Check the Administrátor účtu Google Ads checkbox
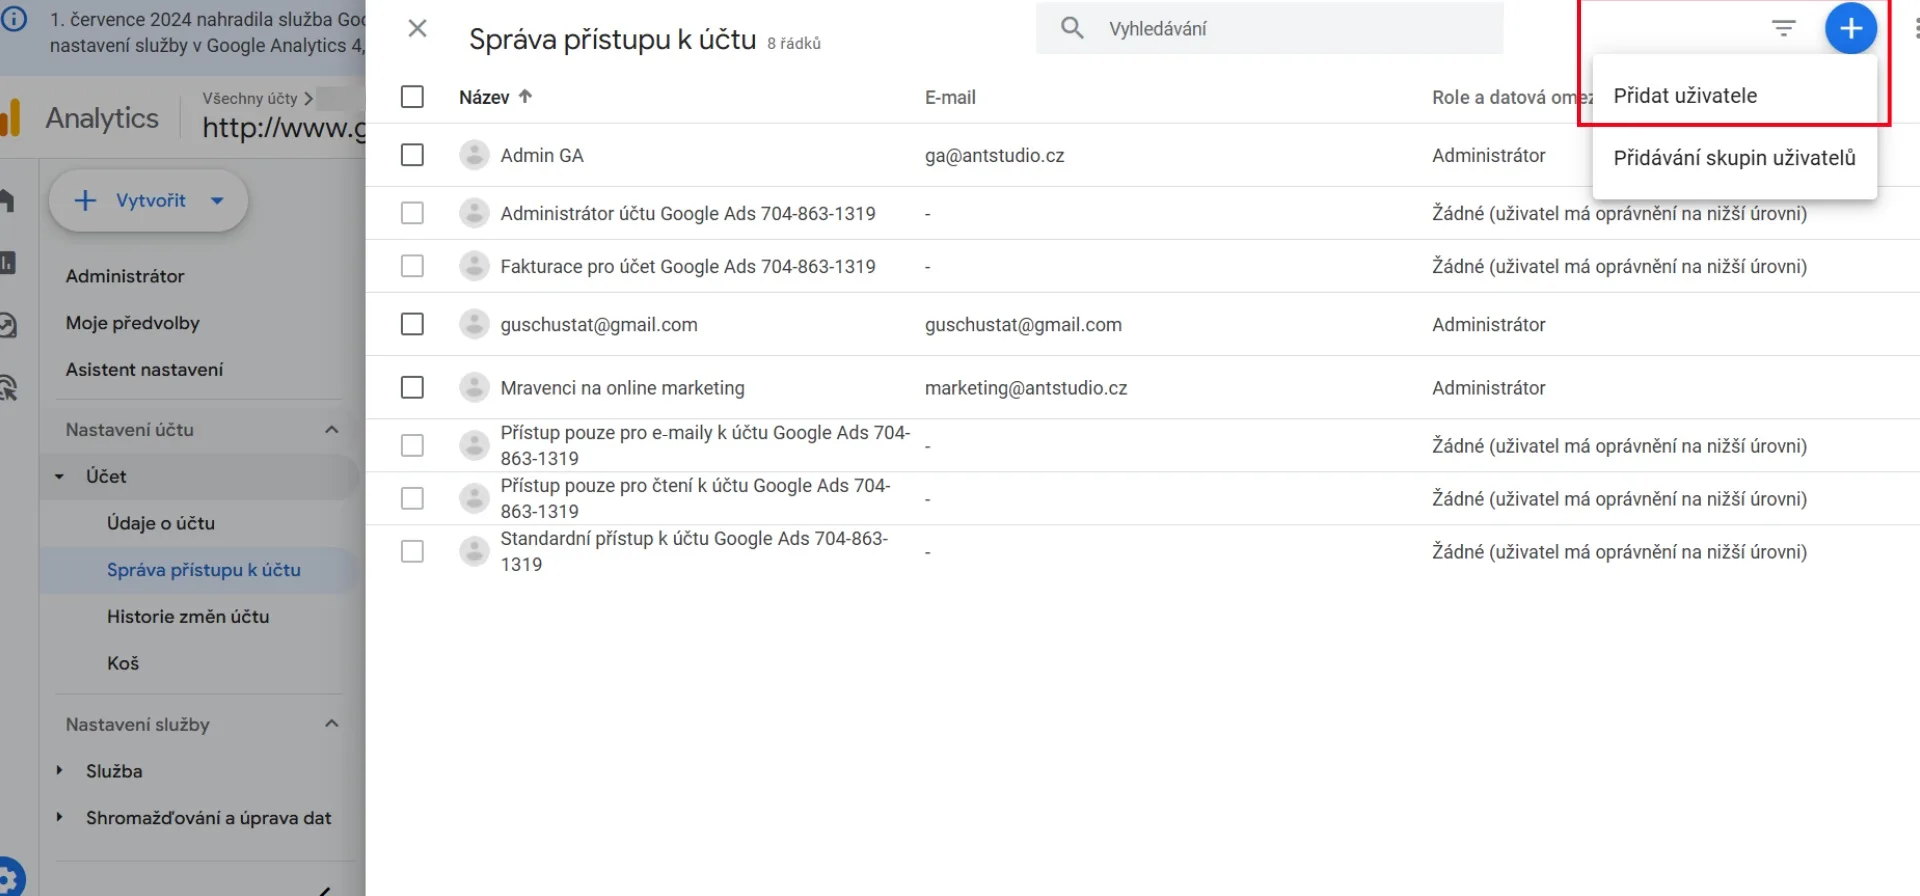The image size is (1920, 896). pyautogui.click(x=412, y=213)
